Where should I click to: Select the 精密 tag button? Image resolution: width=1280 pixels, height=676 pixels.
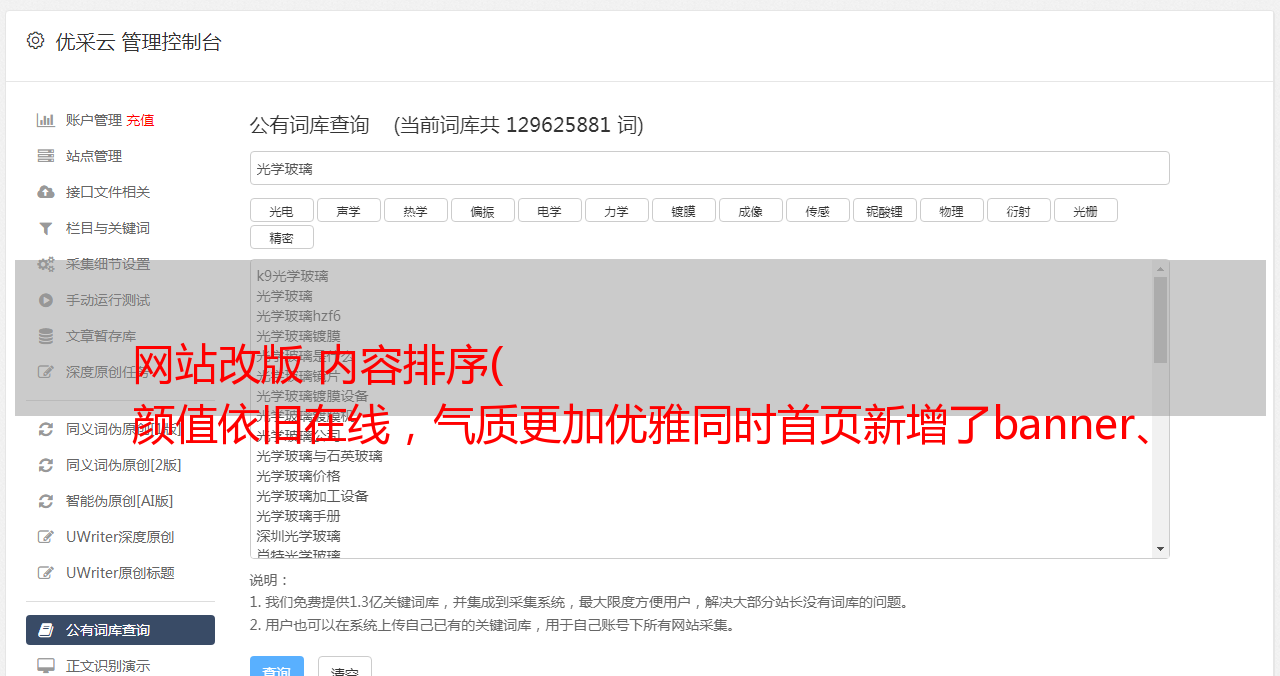pyautogui.click(x=282, y=238)
